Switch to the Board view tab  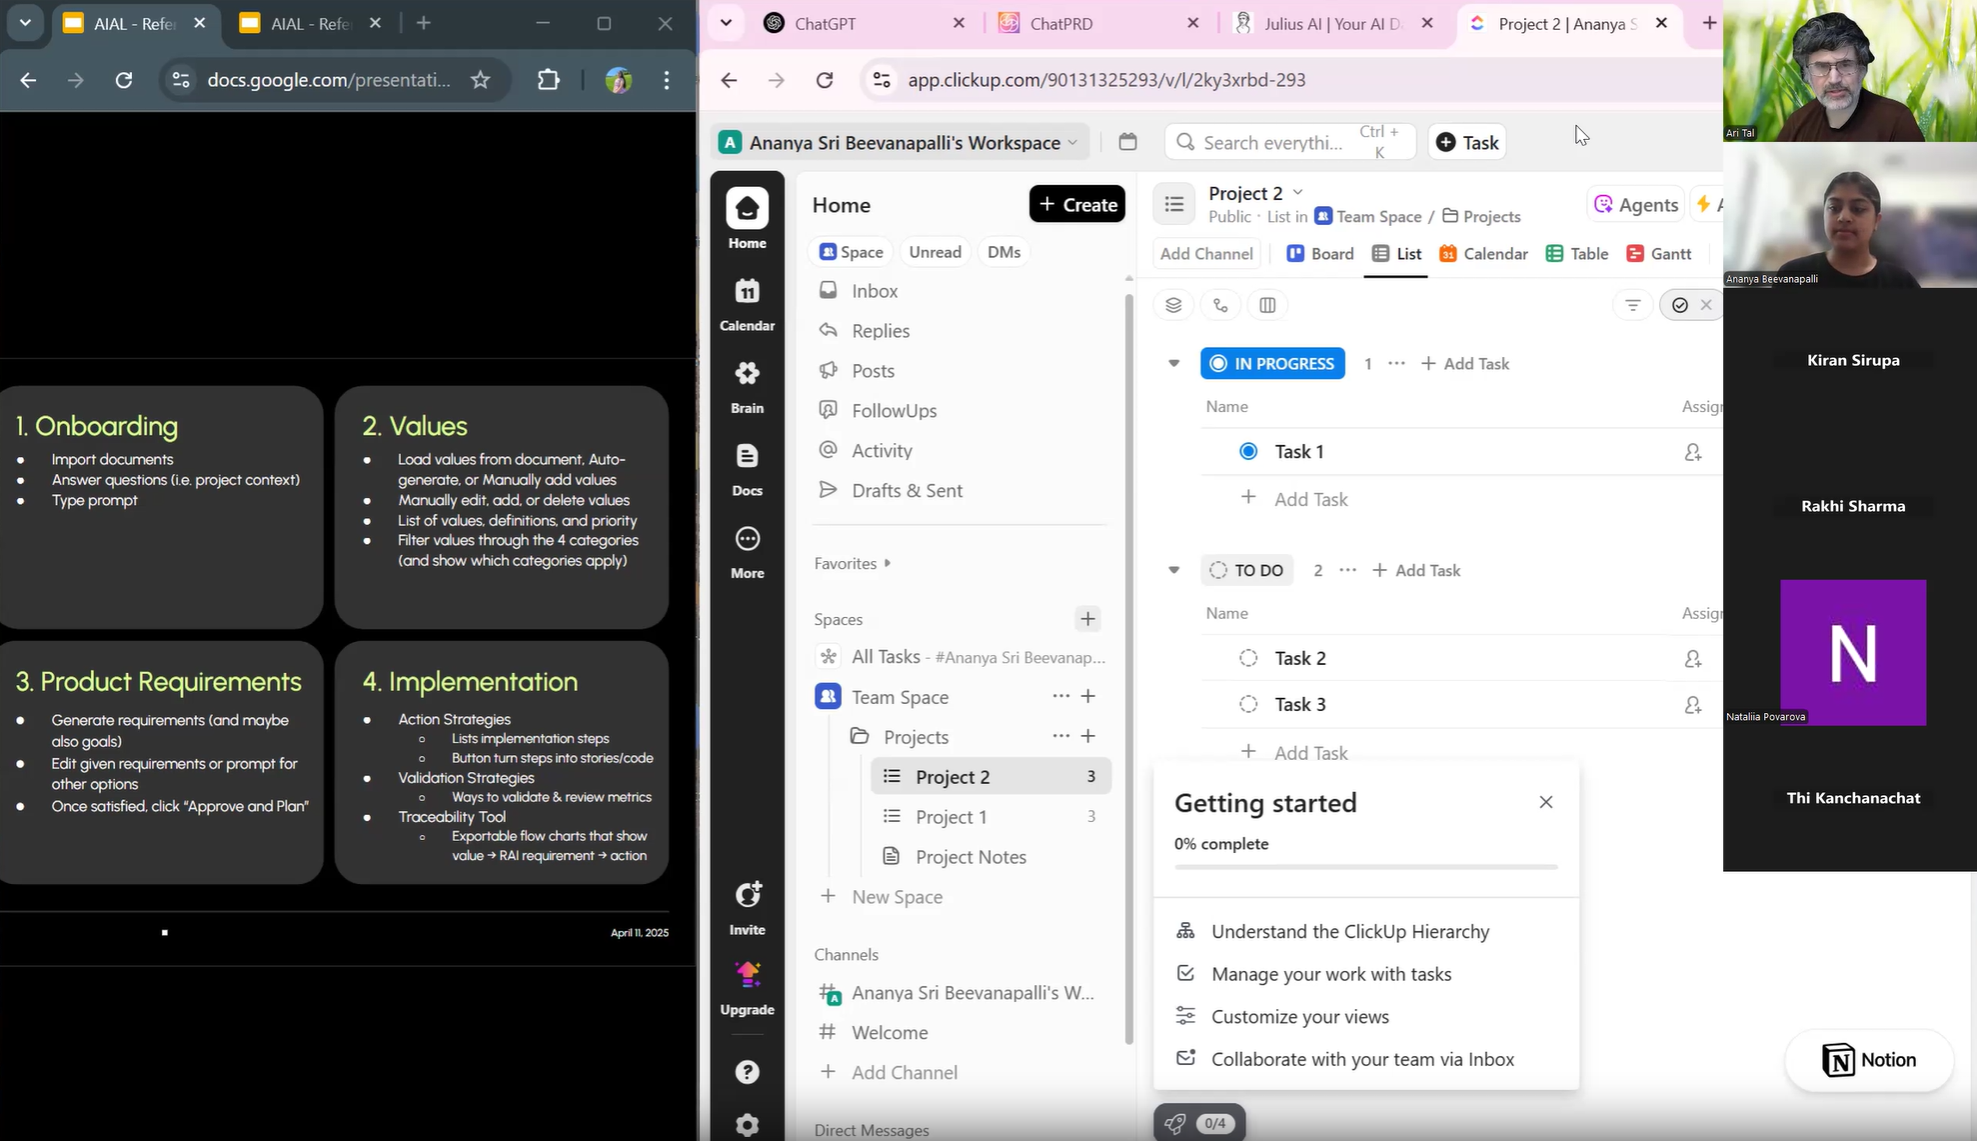coord(1320,253)
